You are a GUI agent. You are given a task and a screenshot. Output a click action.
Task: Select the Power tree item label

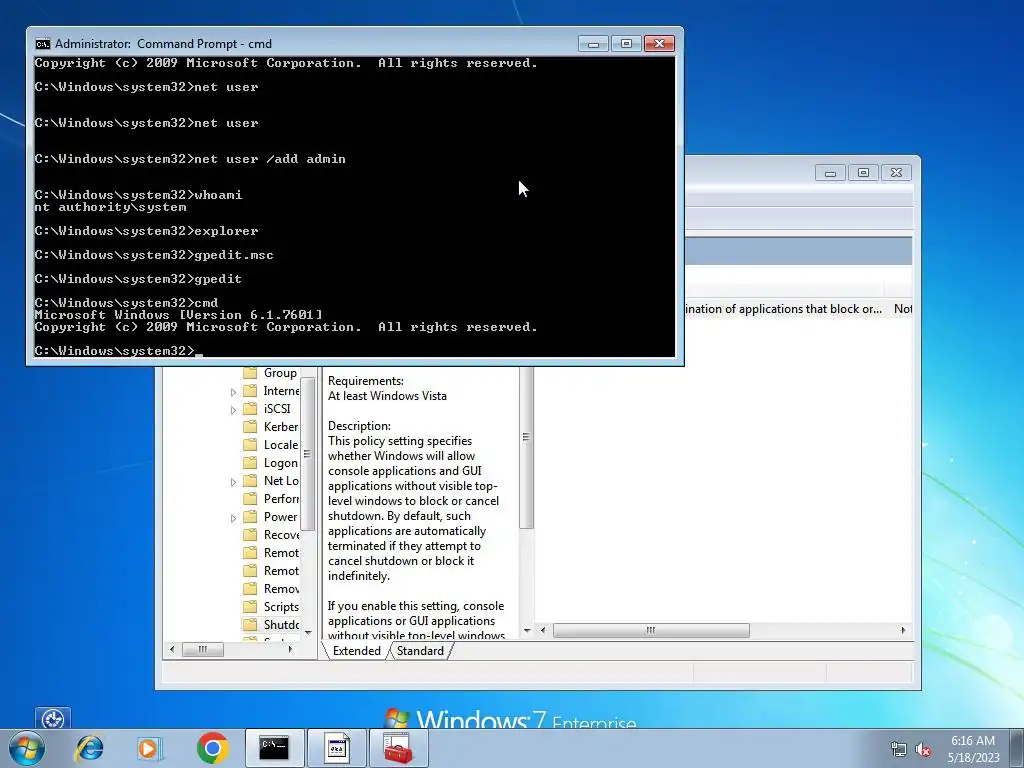click(280, 517)
